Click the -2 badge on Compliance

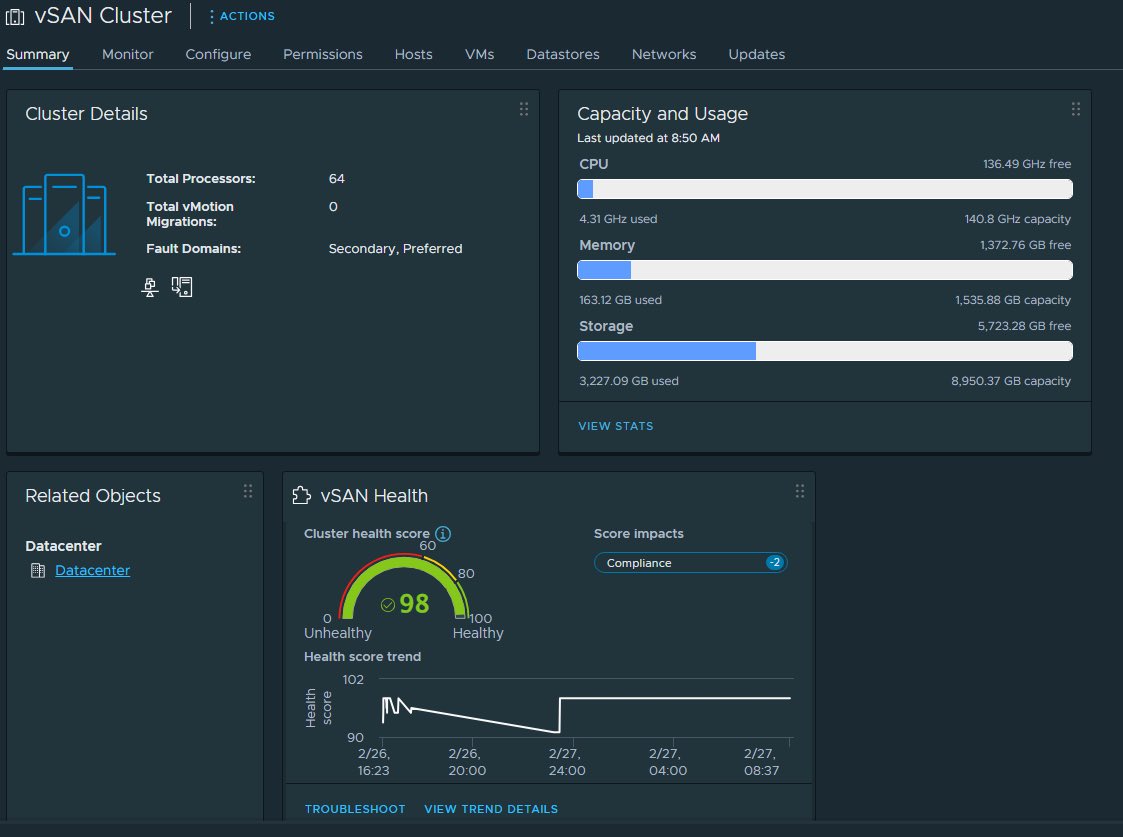pos(774,563)
